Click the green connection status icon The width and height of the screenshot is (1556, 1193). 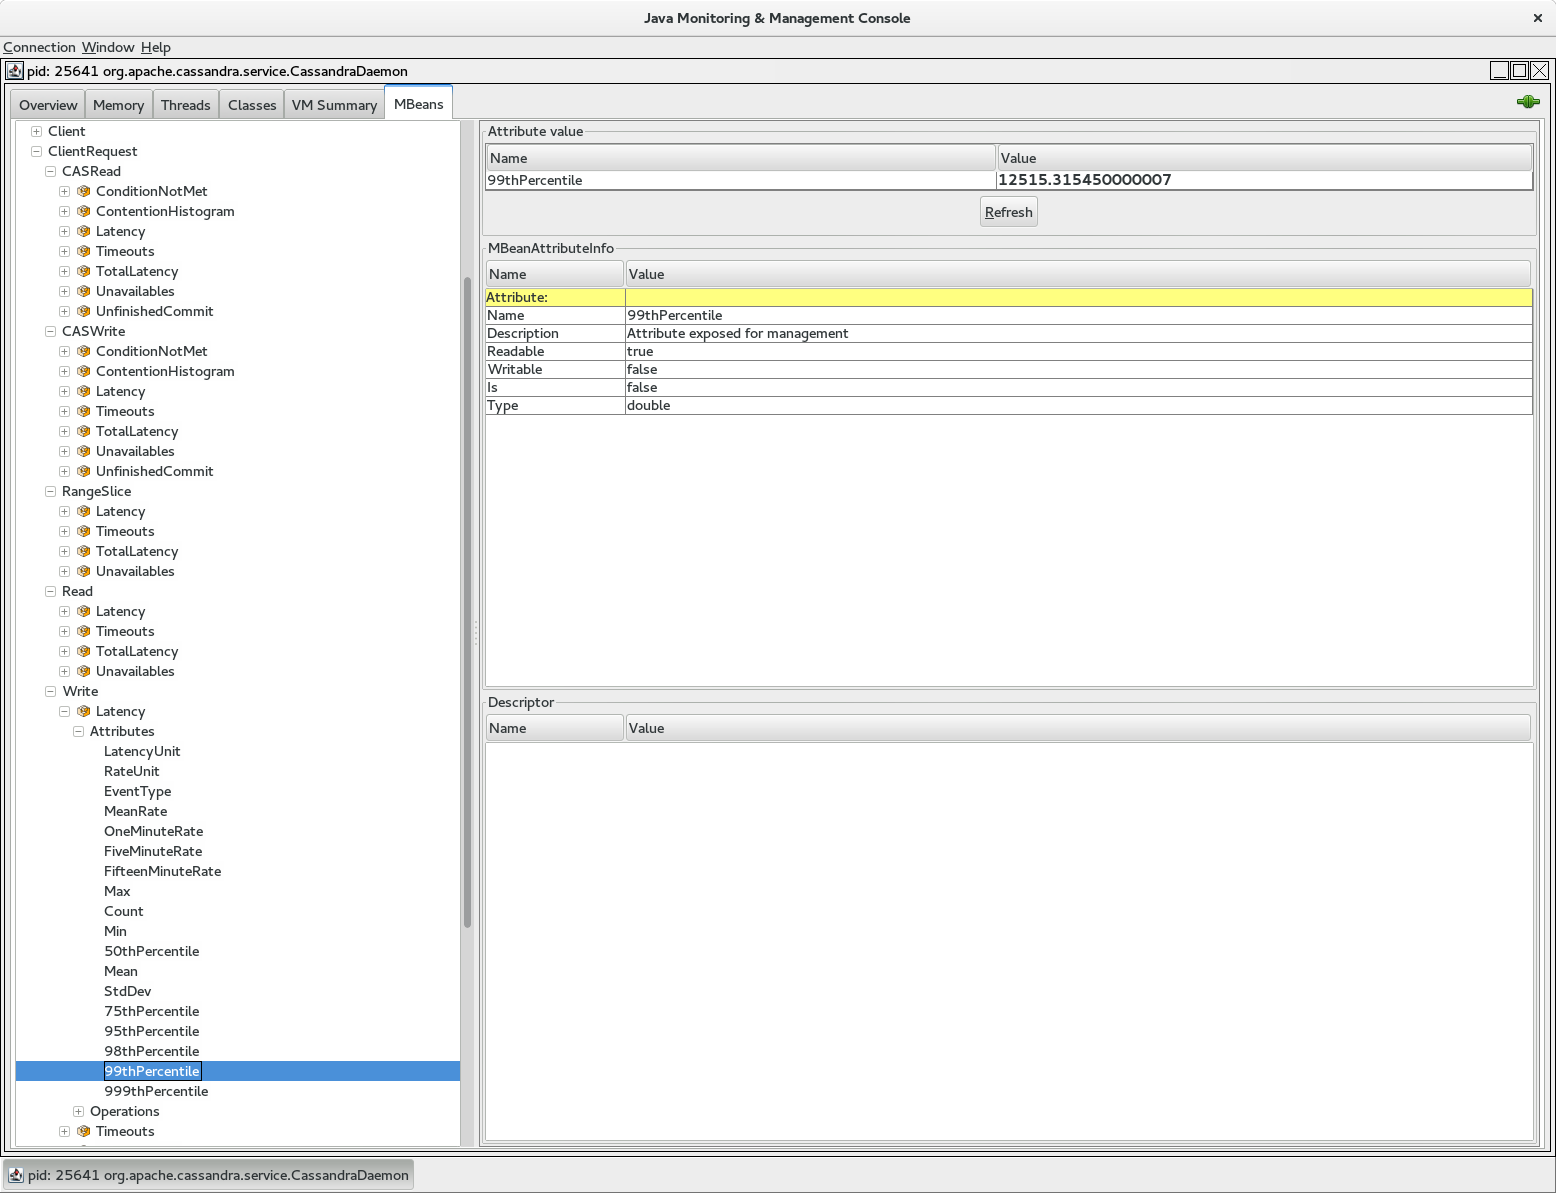(1527, 102)
